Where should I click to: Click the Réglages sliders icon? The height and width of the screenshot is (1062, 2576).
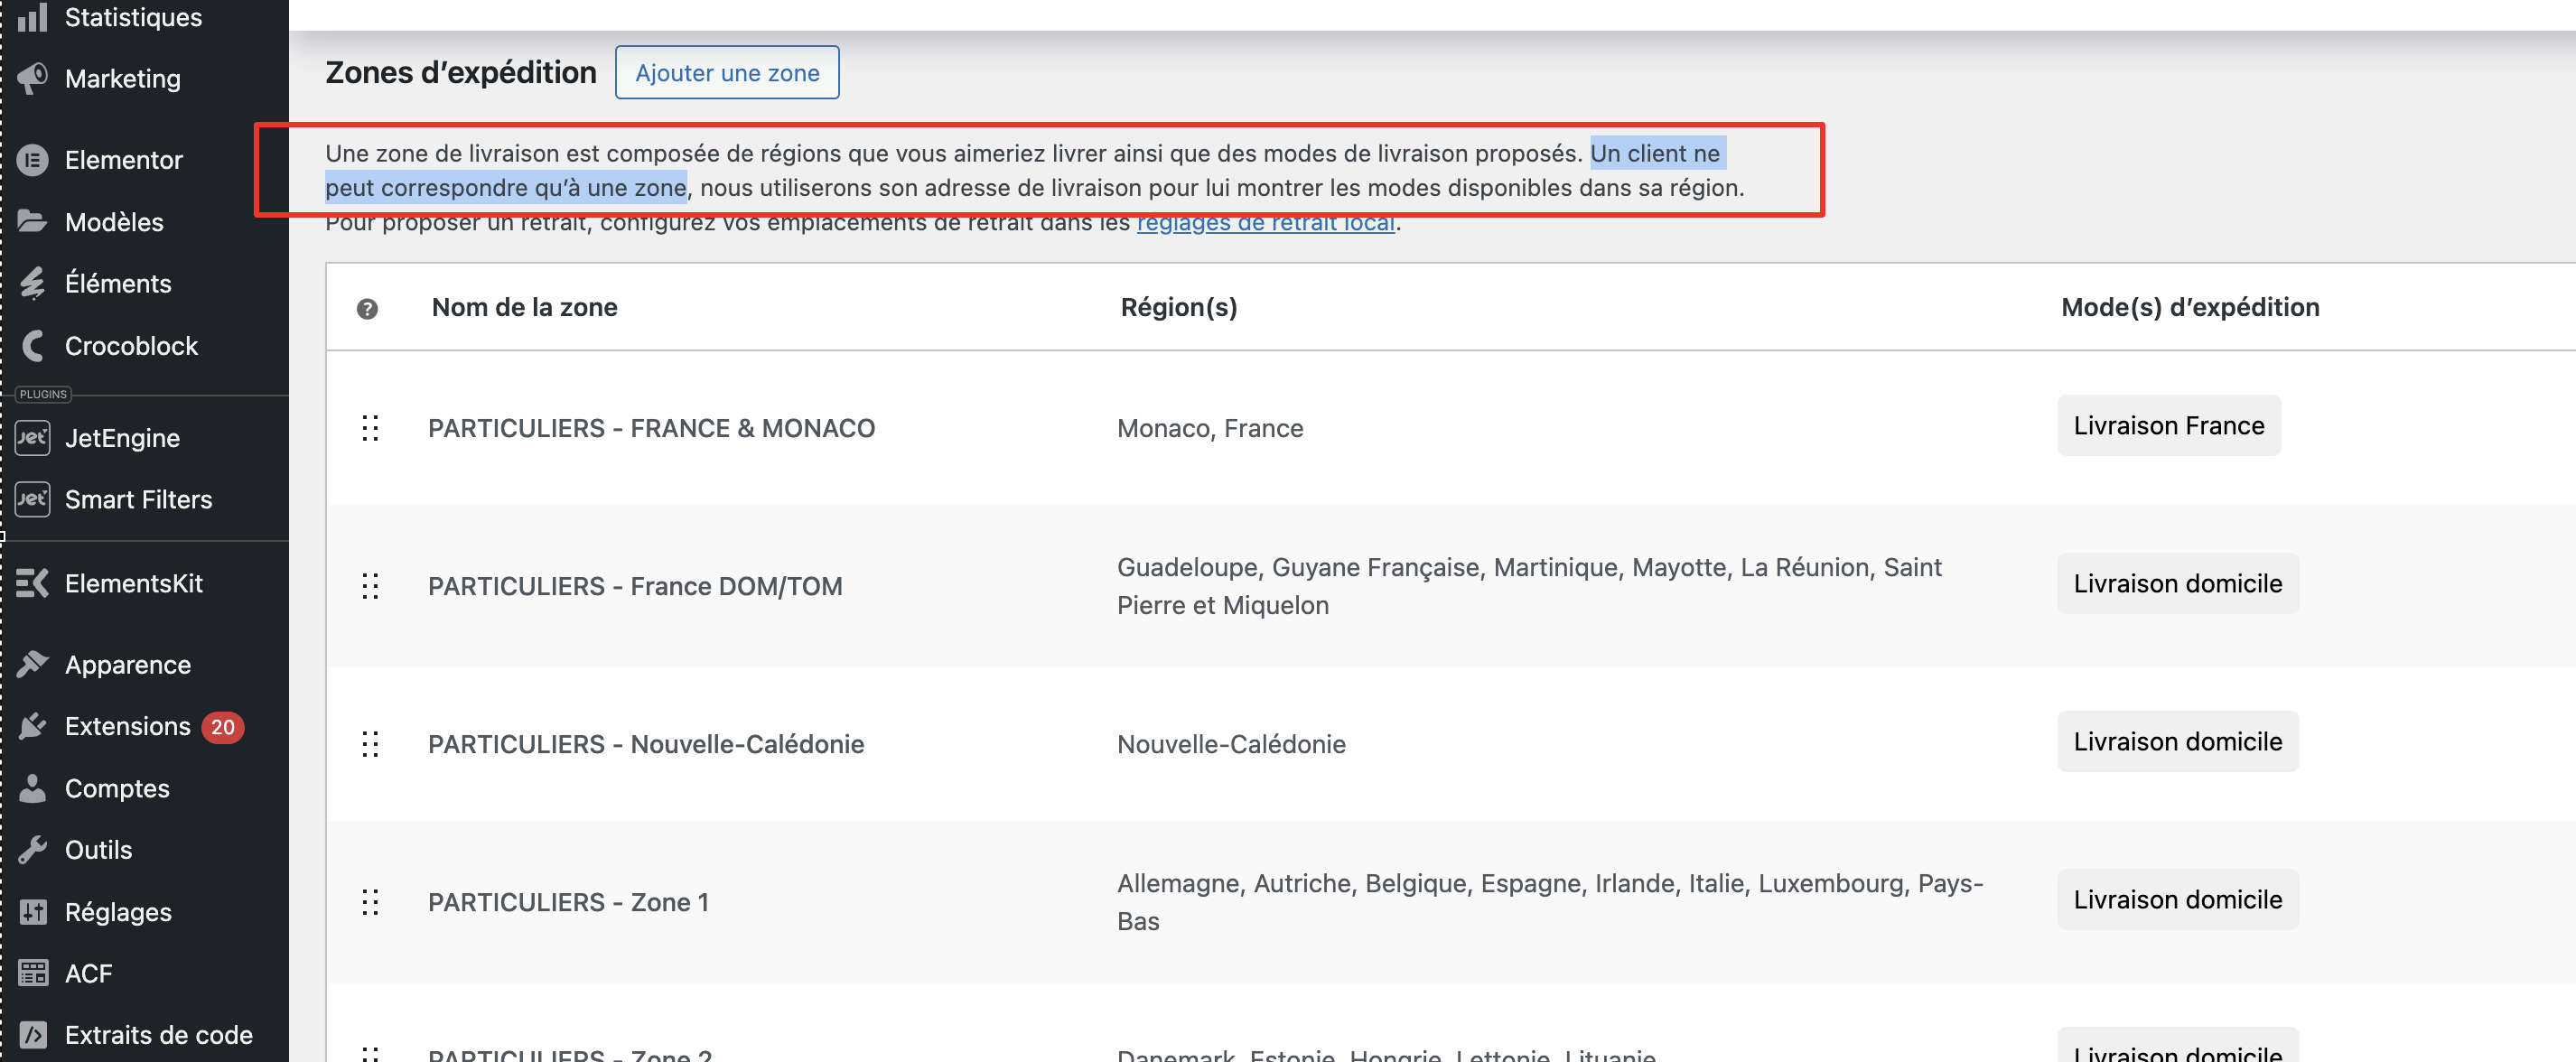pyautogui.click(x=33, y=911)
